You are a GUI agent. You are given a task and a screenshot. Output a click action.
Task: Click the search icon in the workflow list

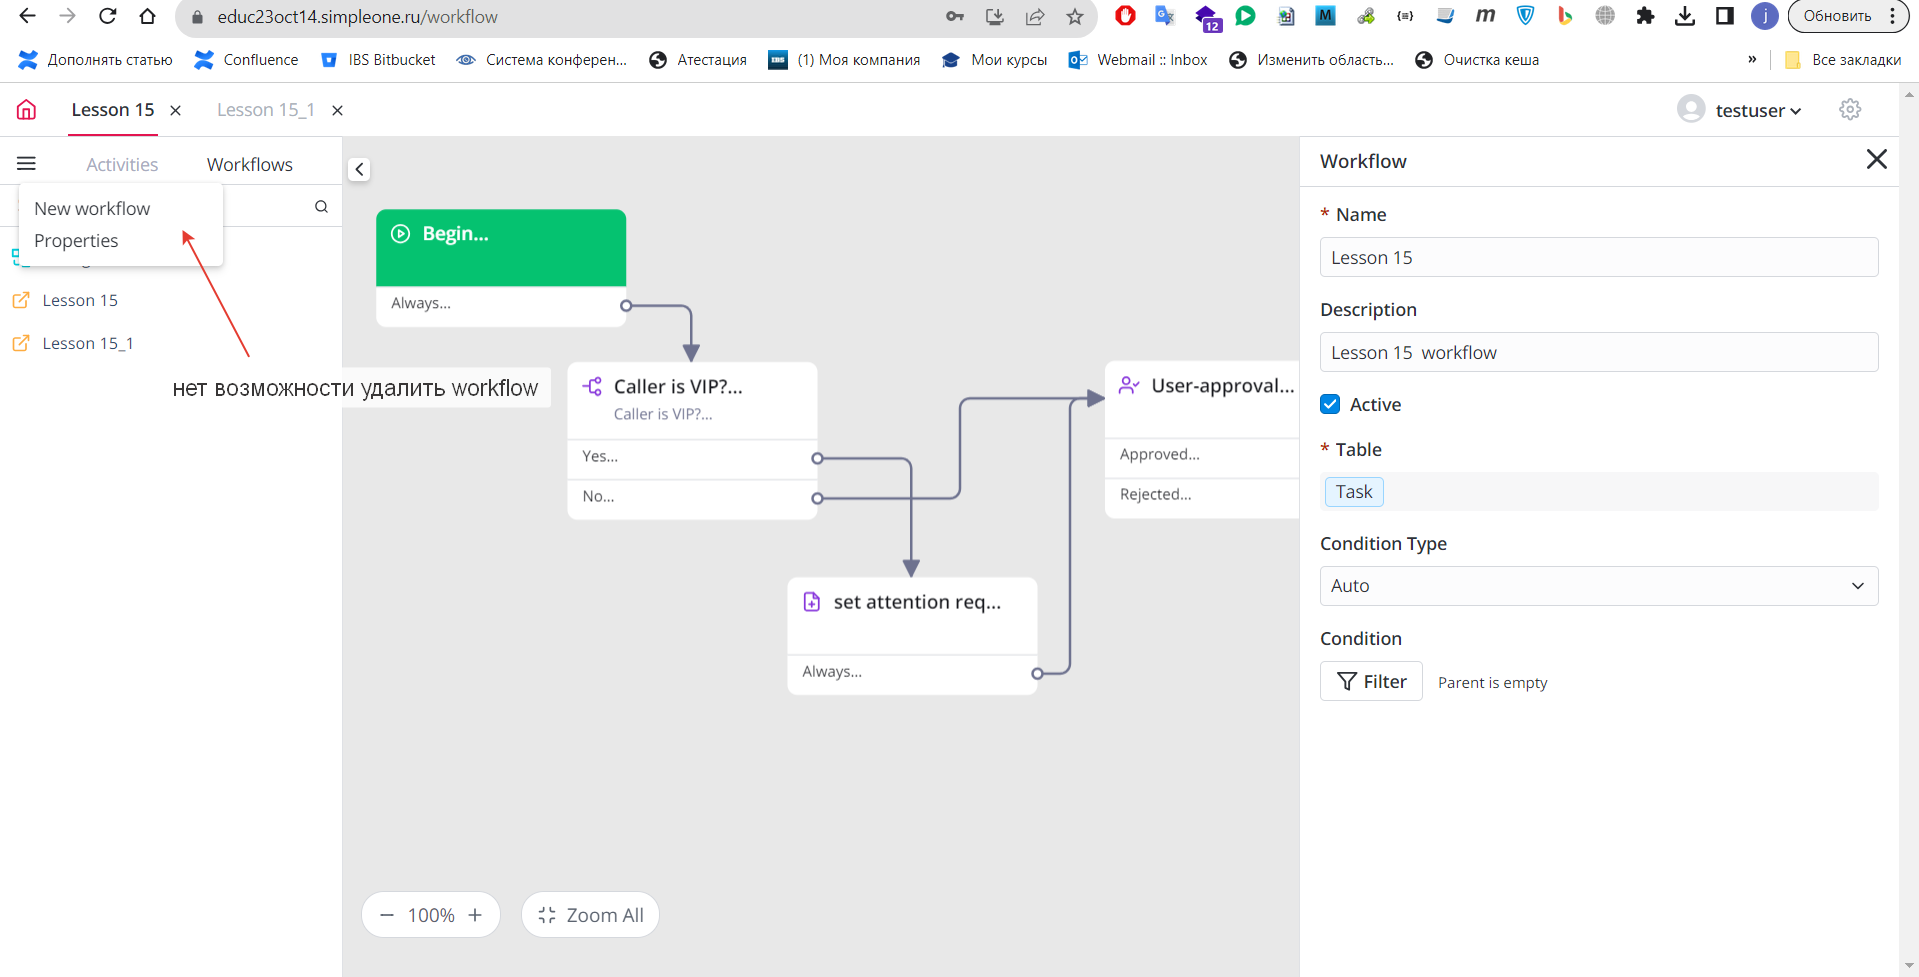[x=321, y=207]
